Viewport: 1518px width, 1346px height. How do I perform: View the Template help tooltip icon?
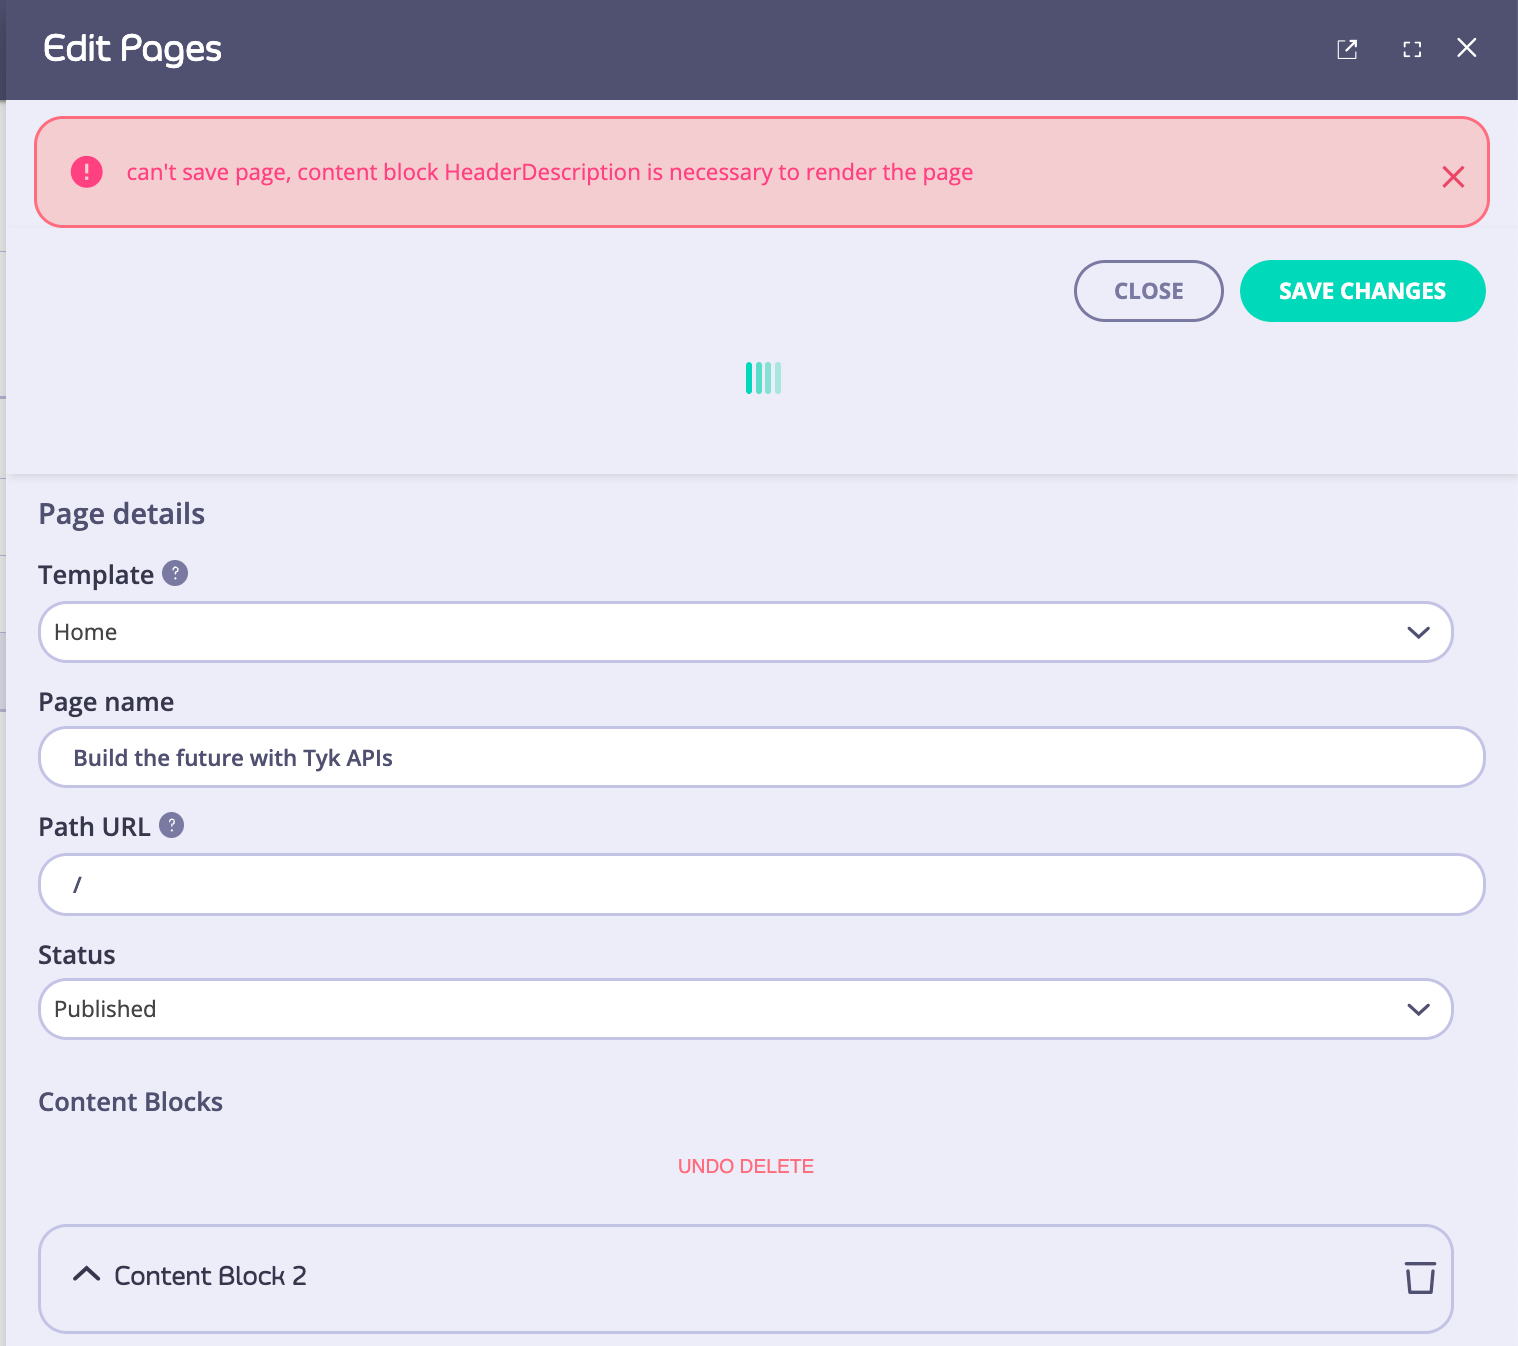click(x=175, y=573)
